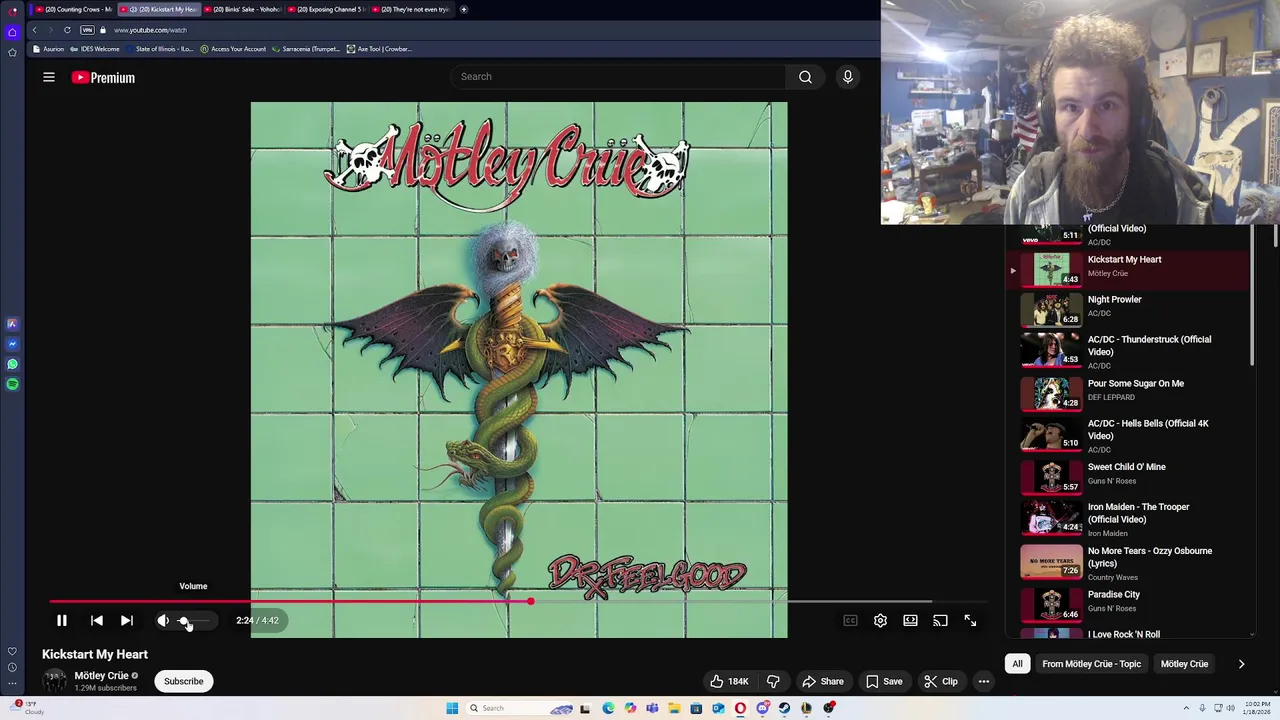This screenshot has height=720, width=1280.
Task: Share the Kickstart My Heart video
Action: [823, 681]
